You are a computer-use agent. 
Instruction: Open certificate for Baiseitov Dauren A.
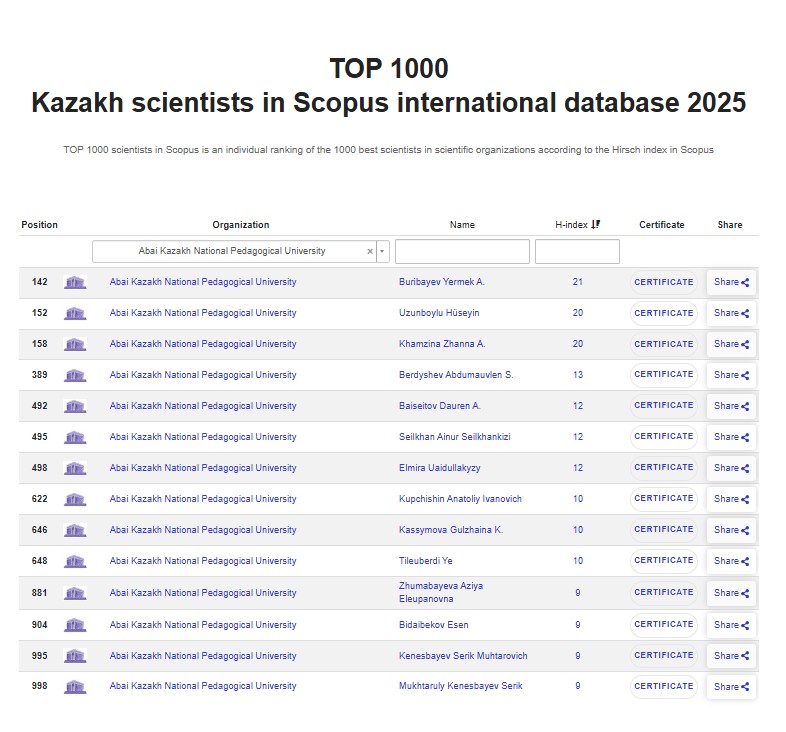coord(663,406)
